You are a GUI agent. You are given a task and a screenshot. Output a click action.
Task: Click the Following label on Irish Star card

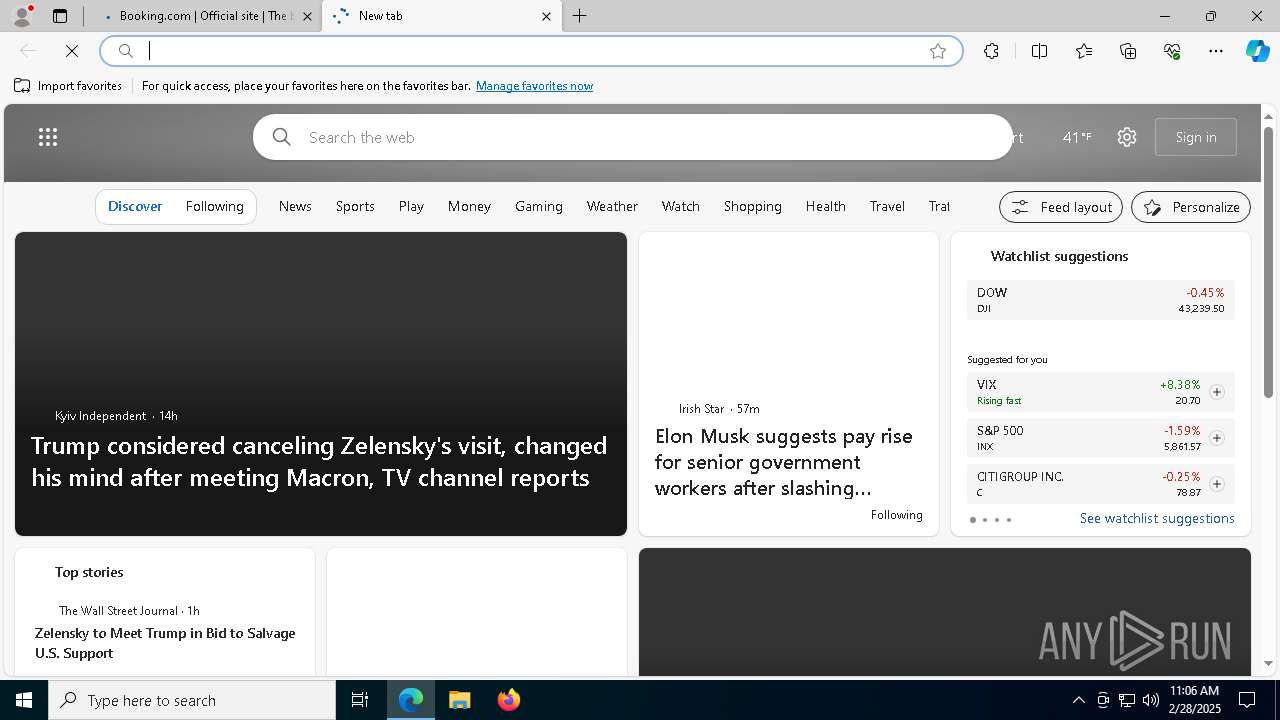tap(896, 515)
